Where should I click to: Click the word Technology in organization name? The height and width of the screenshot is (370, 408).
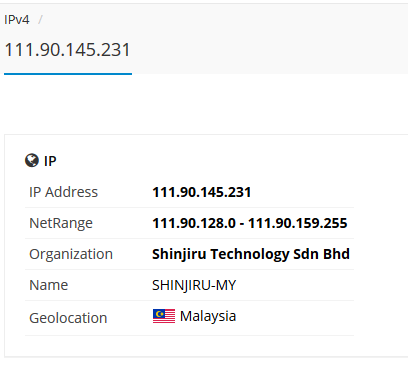click(250, 254)
